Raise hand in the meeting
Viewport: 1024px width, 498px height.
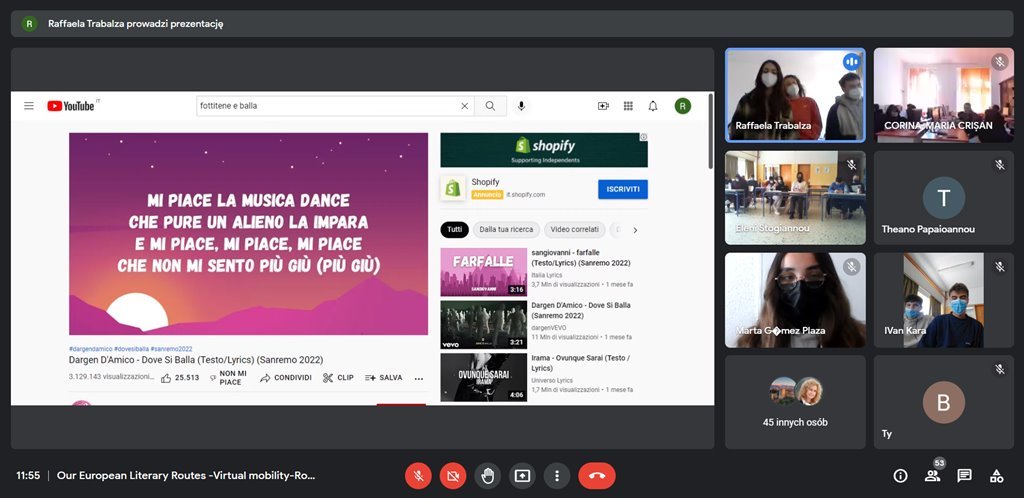pyautogui.click(x=487, y=476)
